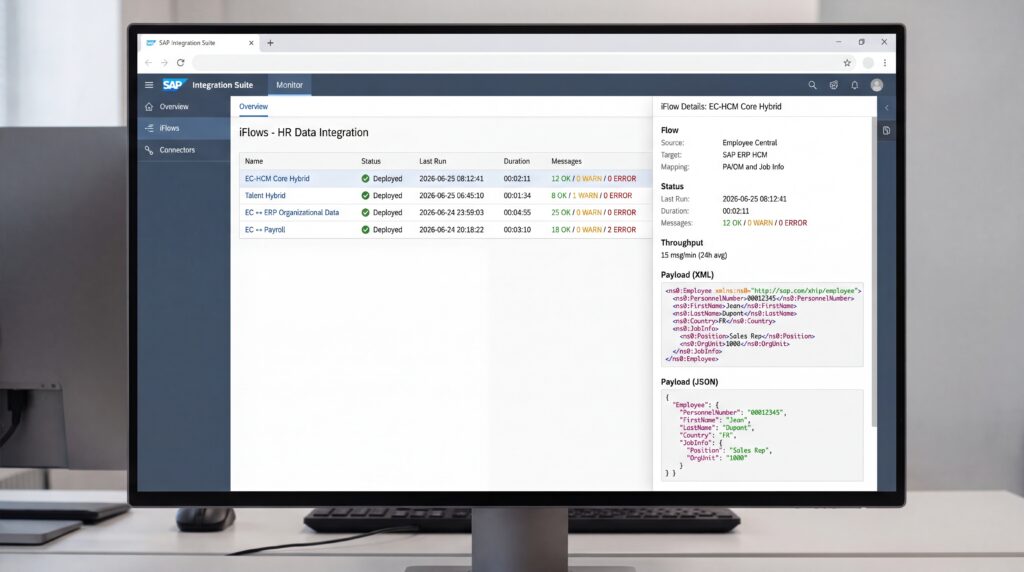Switch to SAP Integration Suite browser tab

198,43
